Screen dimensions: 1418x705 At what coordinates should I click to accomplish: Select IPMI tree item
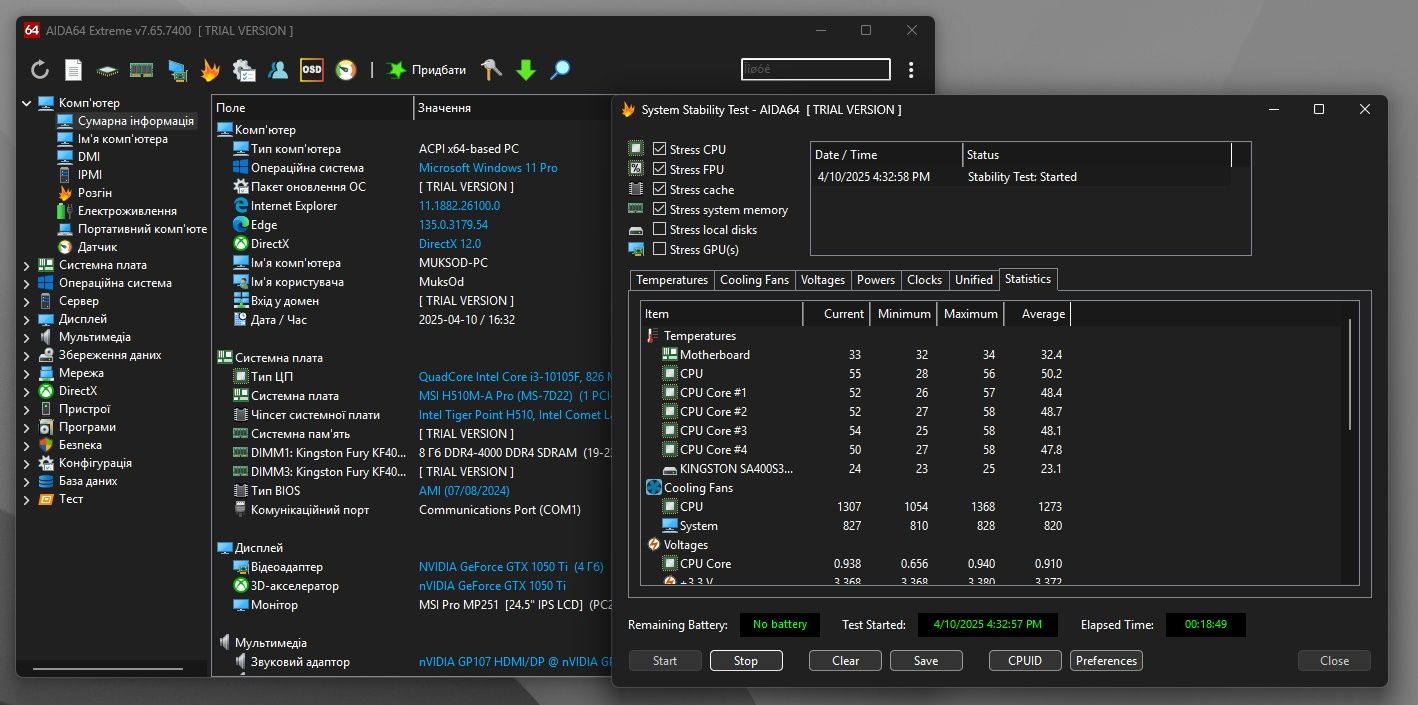[x=90, y=175]
